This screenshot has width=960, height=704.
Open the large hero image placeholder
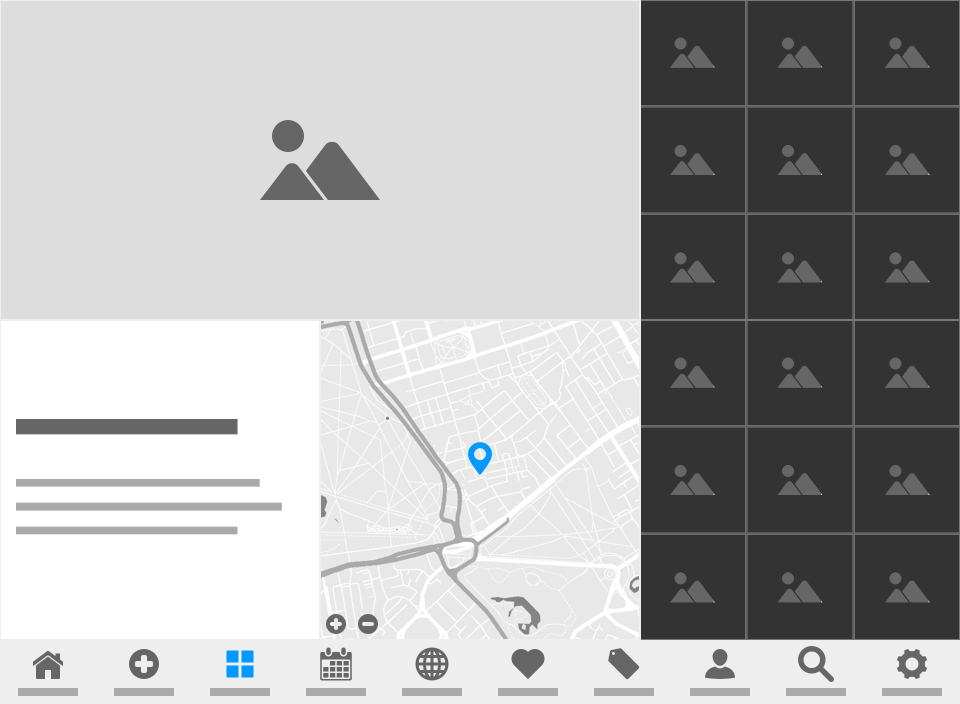(320, 158)
